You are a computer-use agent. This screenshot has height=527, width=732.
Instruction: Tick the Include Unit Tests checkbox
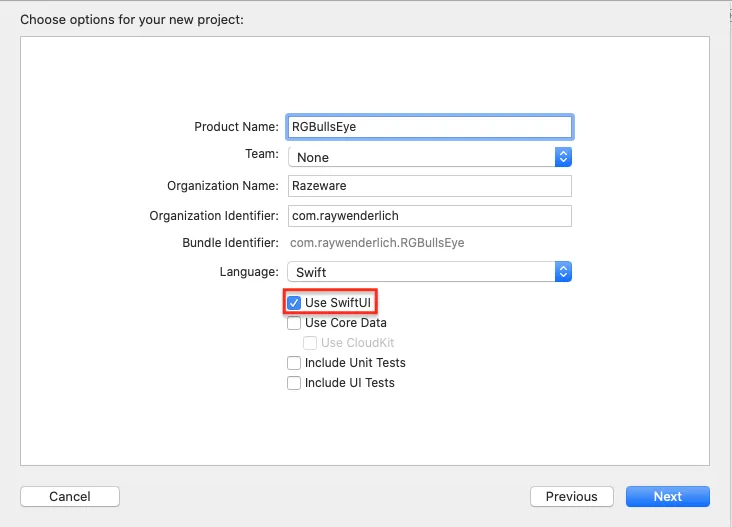coord(294,363)
